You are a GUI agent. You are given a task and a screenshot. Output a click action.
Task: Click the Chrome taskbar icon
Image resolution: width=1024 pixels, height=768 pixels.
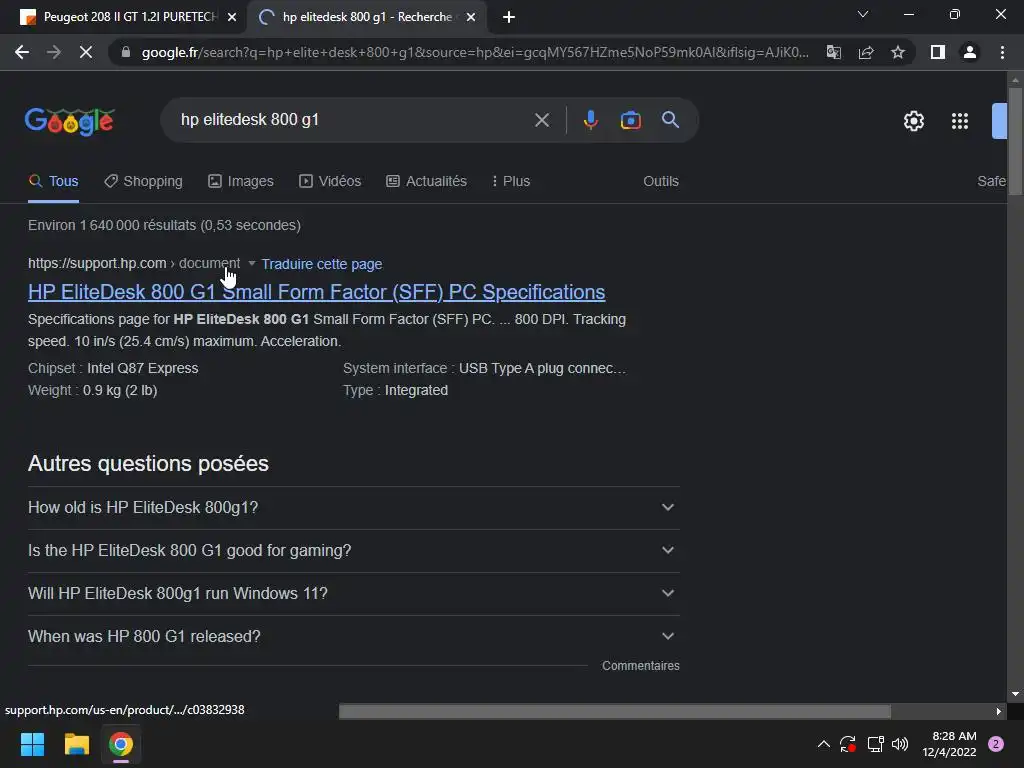click(121, 744)
